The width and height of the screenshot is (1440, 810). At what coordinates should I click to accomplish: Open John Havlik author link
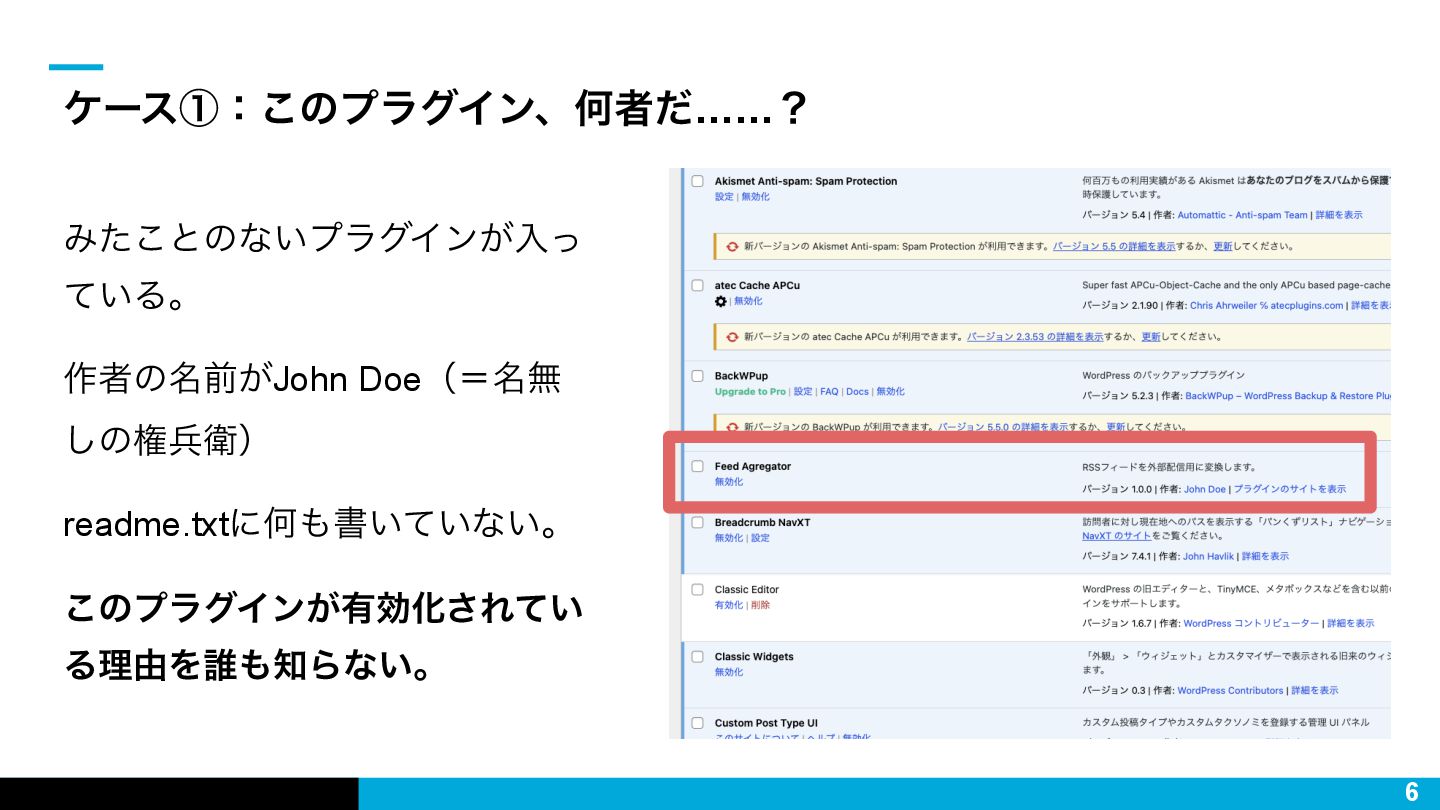coord(1208,556)
